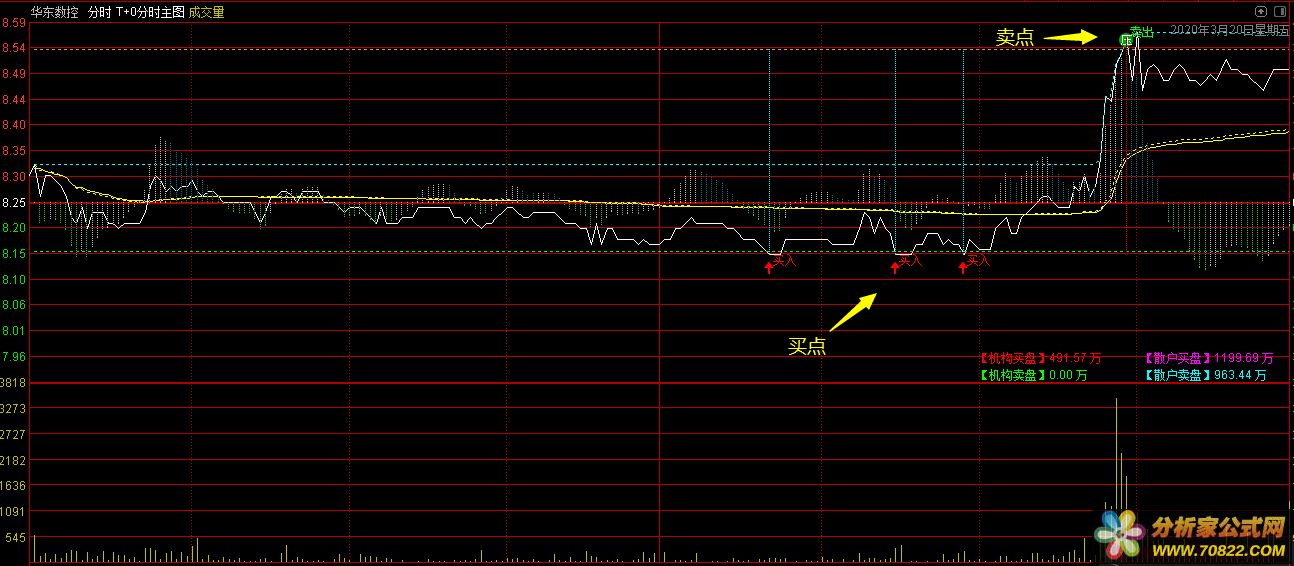
Task: Click the 545 volume axis label
Action: (15, 538)
